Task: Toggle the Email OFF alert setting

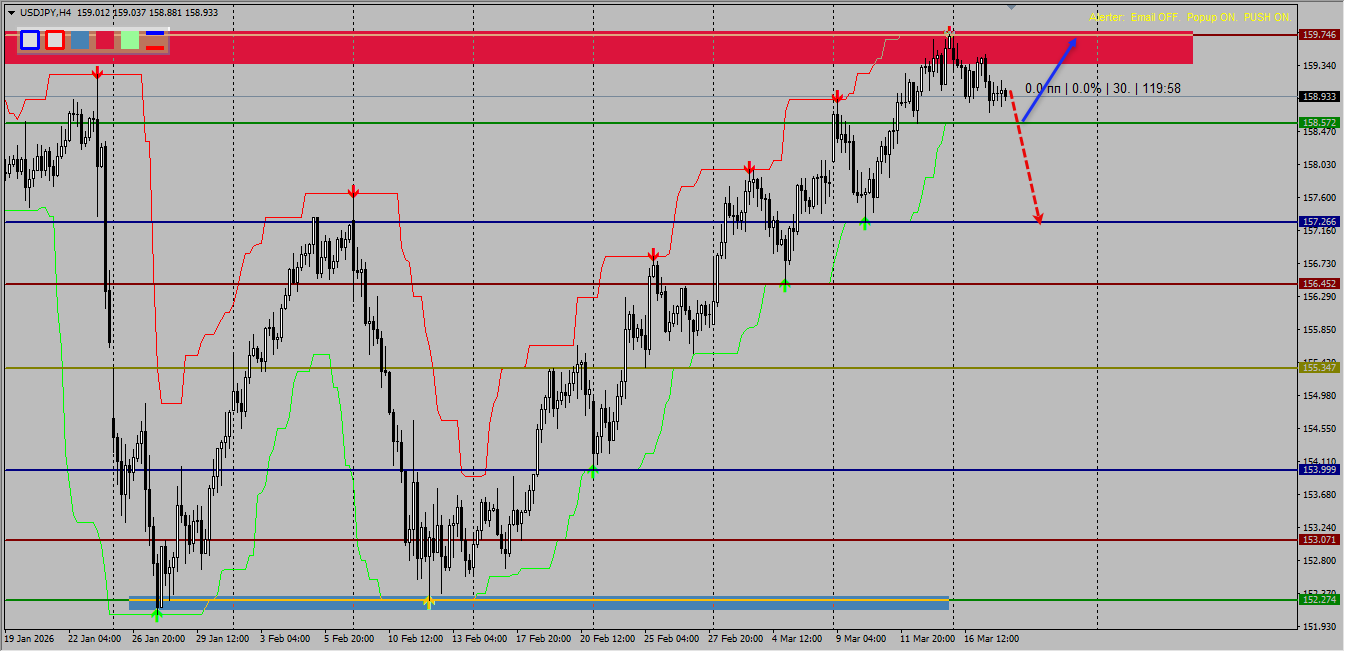Action: (1157, 17)
